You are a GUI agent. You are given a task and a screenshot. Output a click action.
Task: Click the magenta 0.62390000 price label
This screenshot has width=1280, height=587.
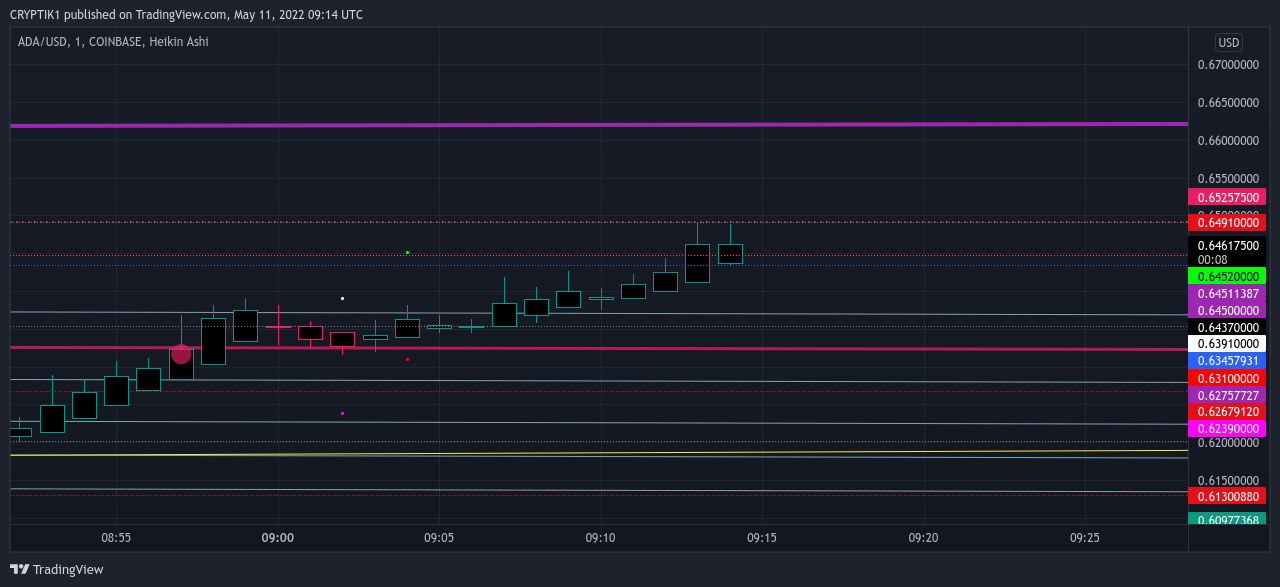[1227, 428]
